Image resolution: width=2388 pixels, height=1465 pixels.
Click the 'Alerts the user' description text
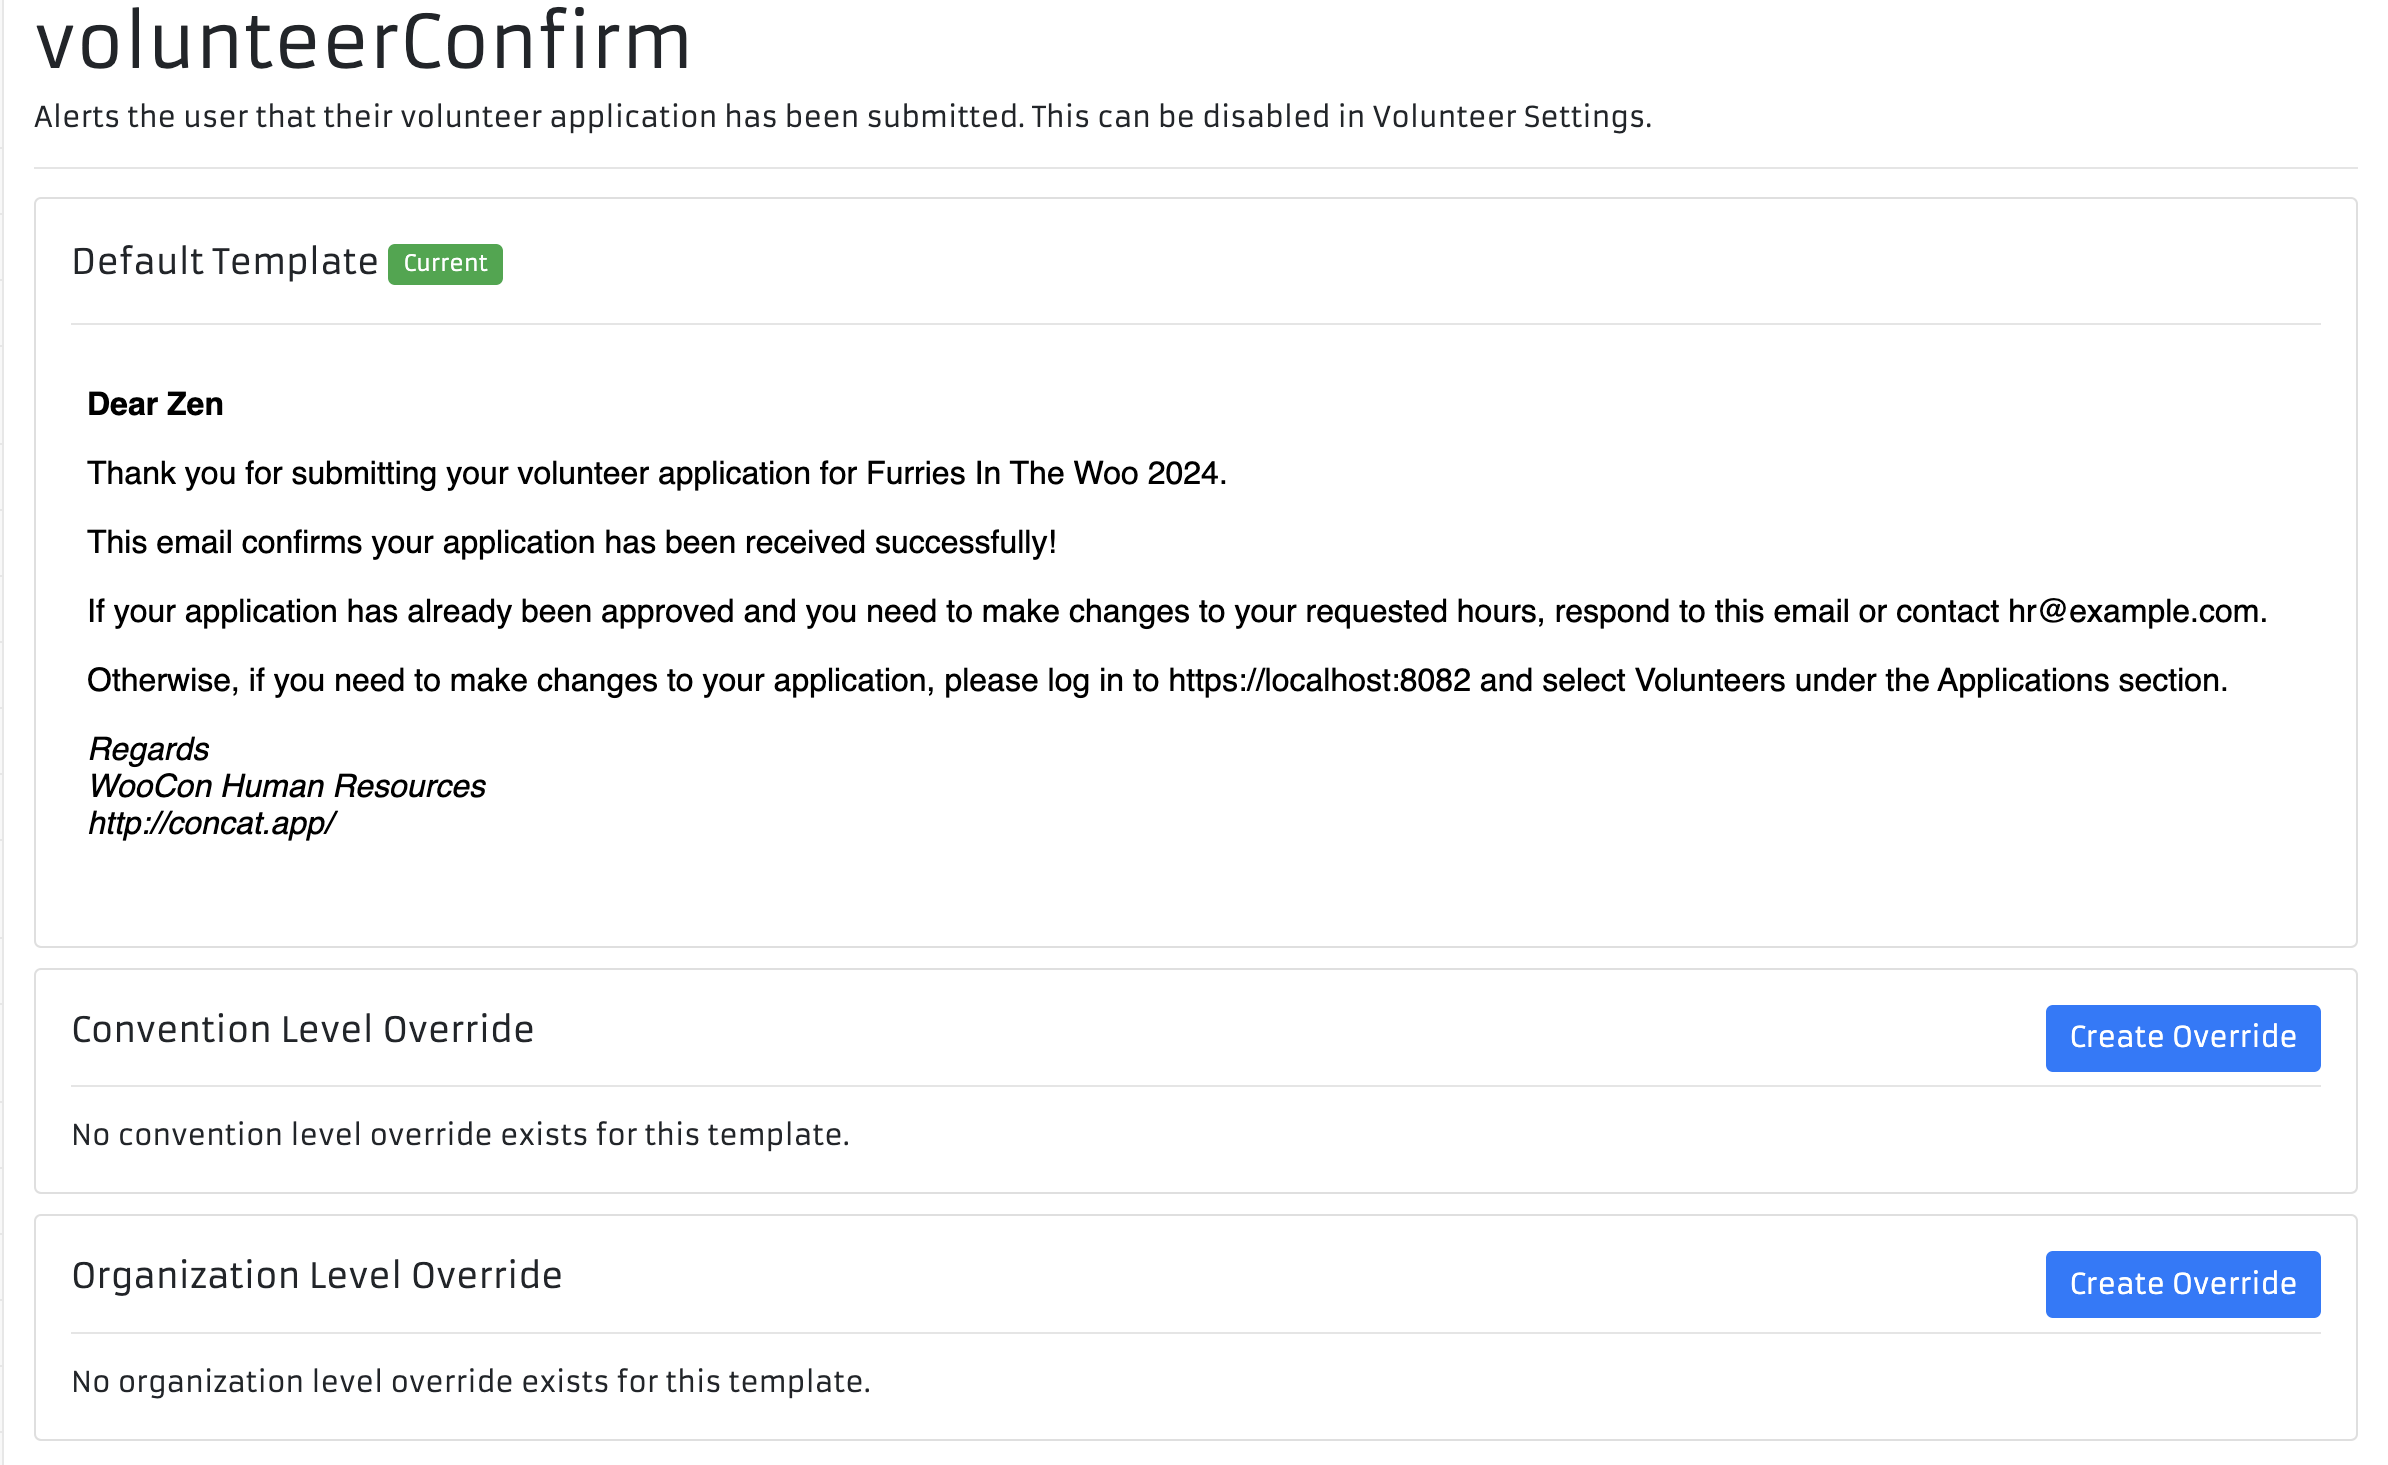point(842,117)
